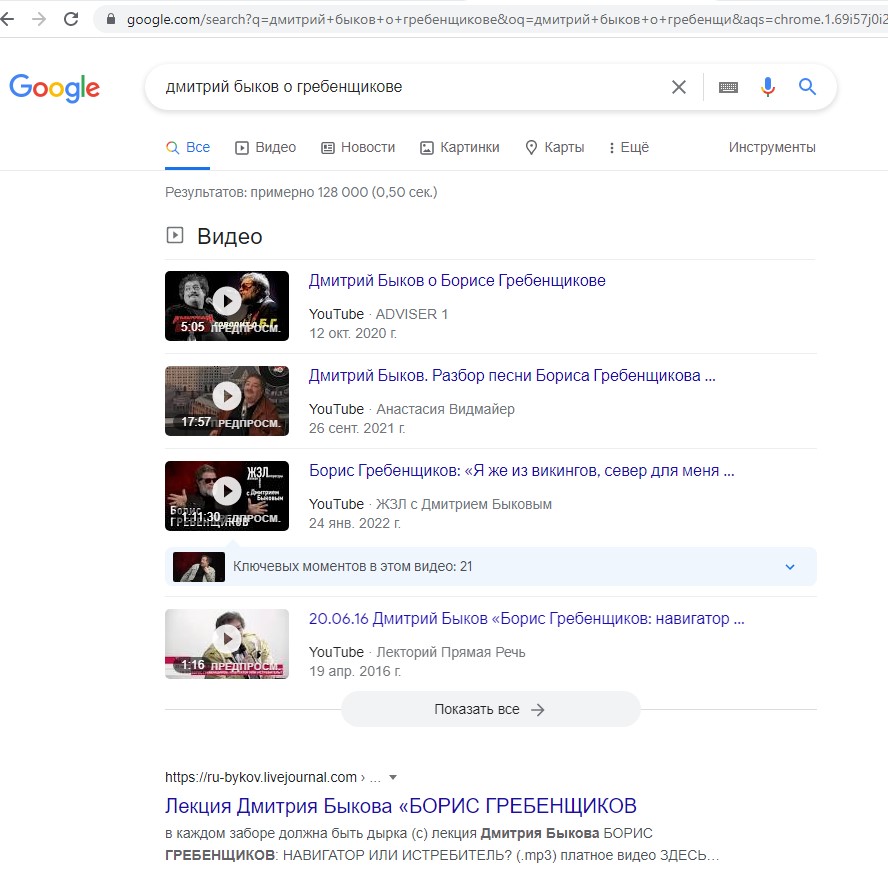888x896 pixels.
Task: Open the Карты tab
Action: pyautogui.click(x=555, y=147)
